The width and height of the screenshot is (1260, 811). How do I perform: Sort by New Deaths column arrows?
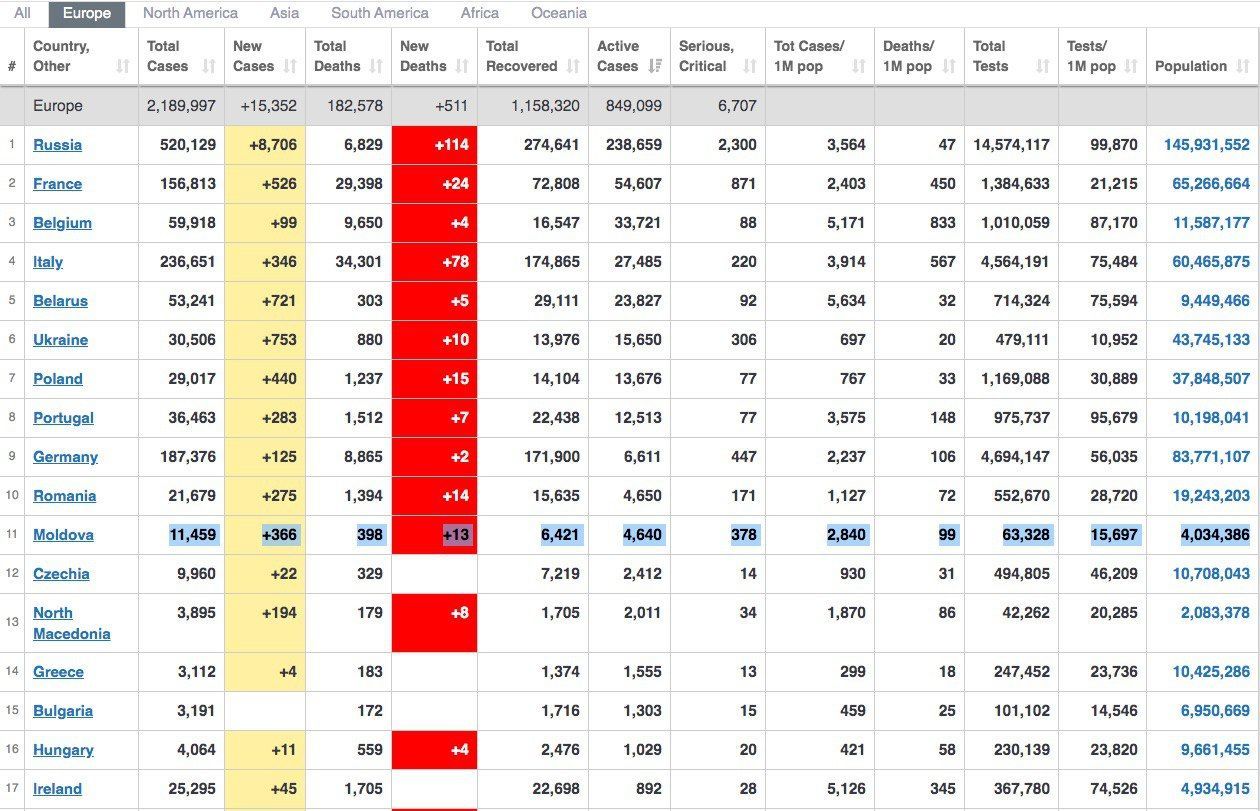pyautogui.click(x=462, y=67)
